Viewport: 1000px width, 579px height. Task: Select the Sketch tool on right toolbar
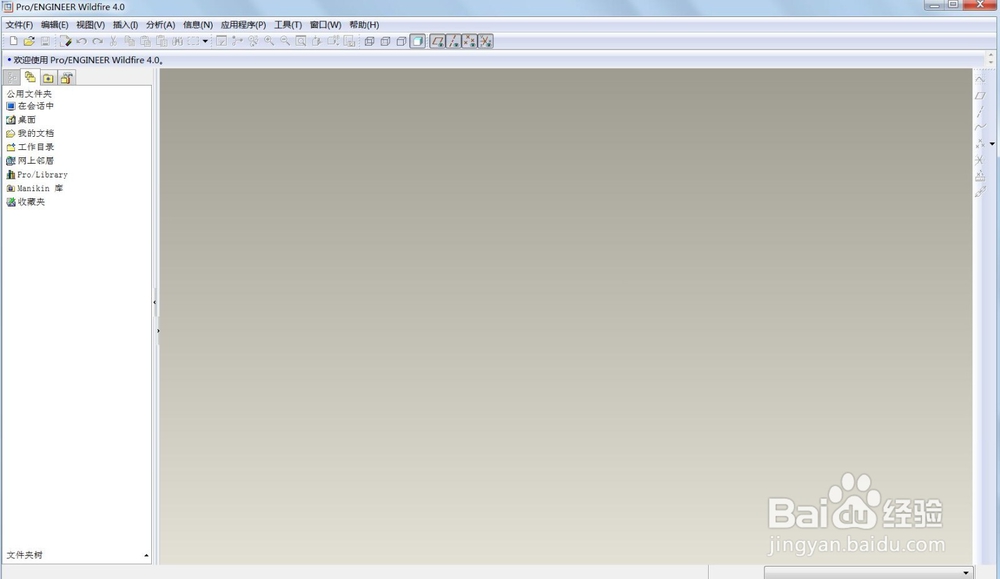coord(980,80)
